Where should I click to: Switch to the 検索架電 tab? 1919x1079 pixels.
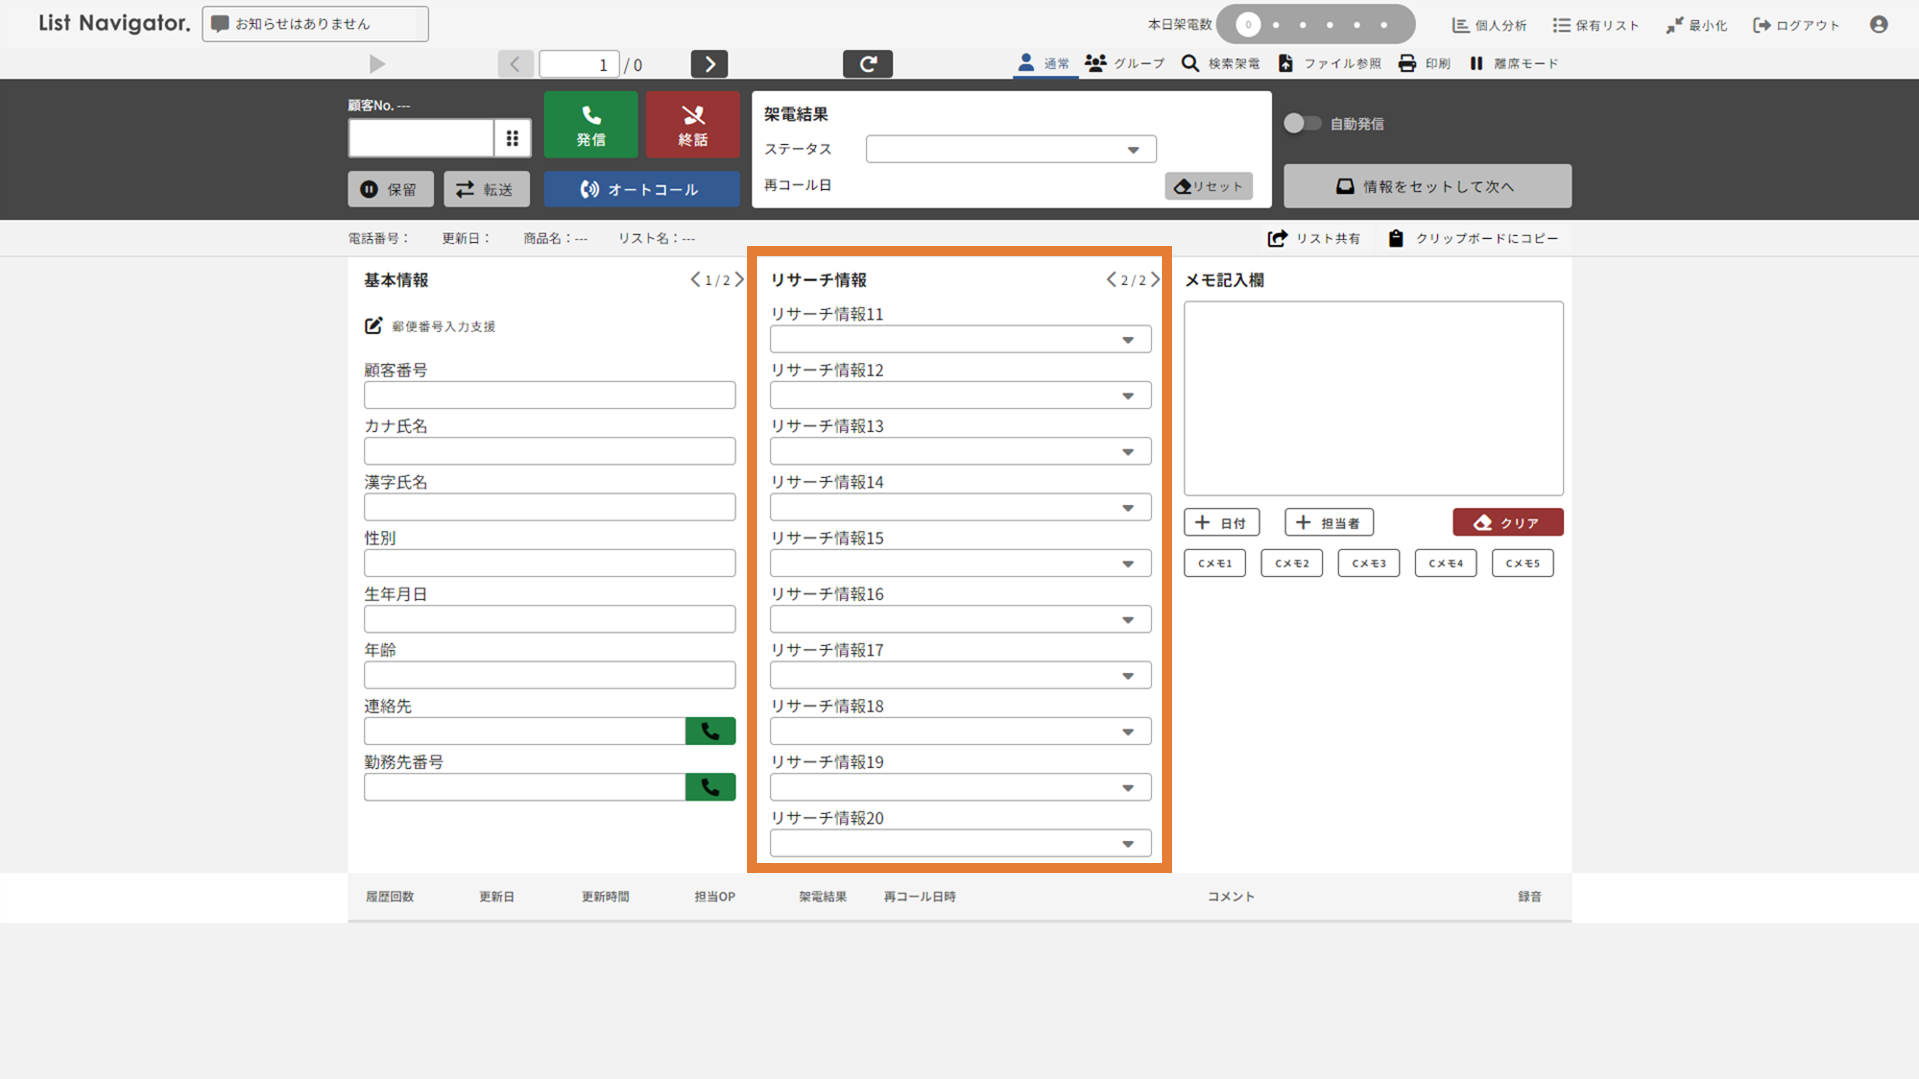(x=1220, y=64)
